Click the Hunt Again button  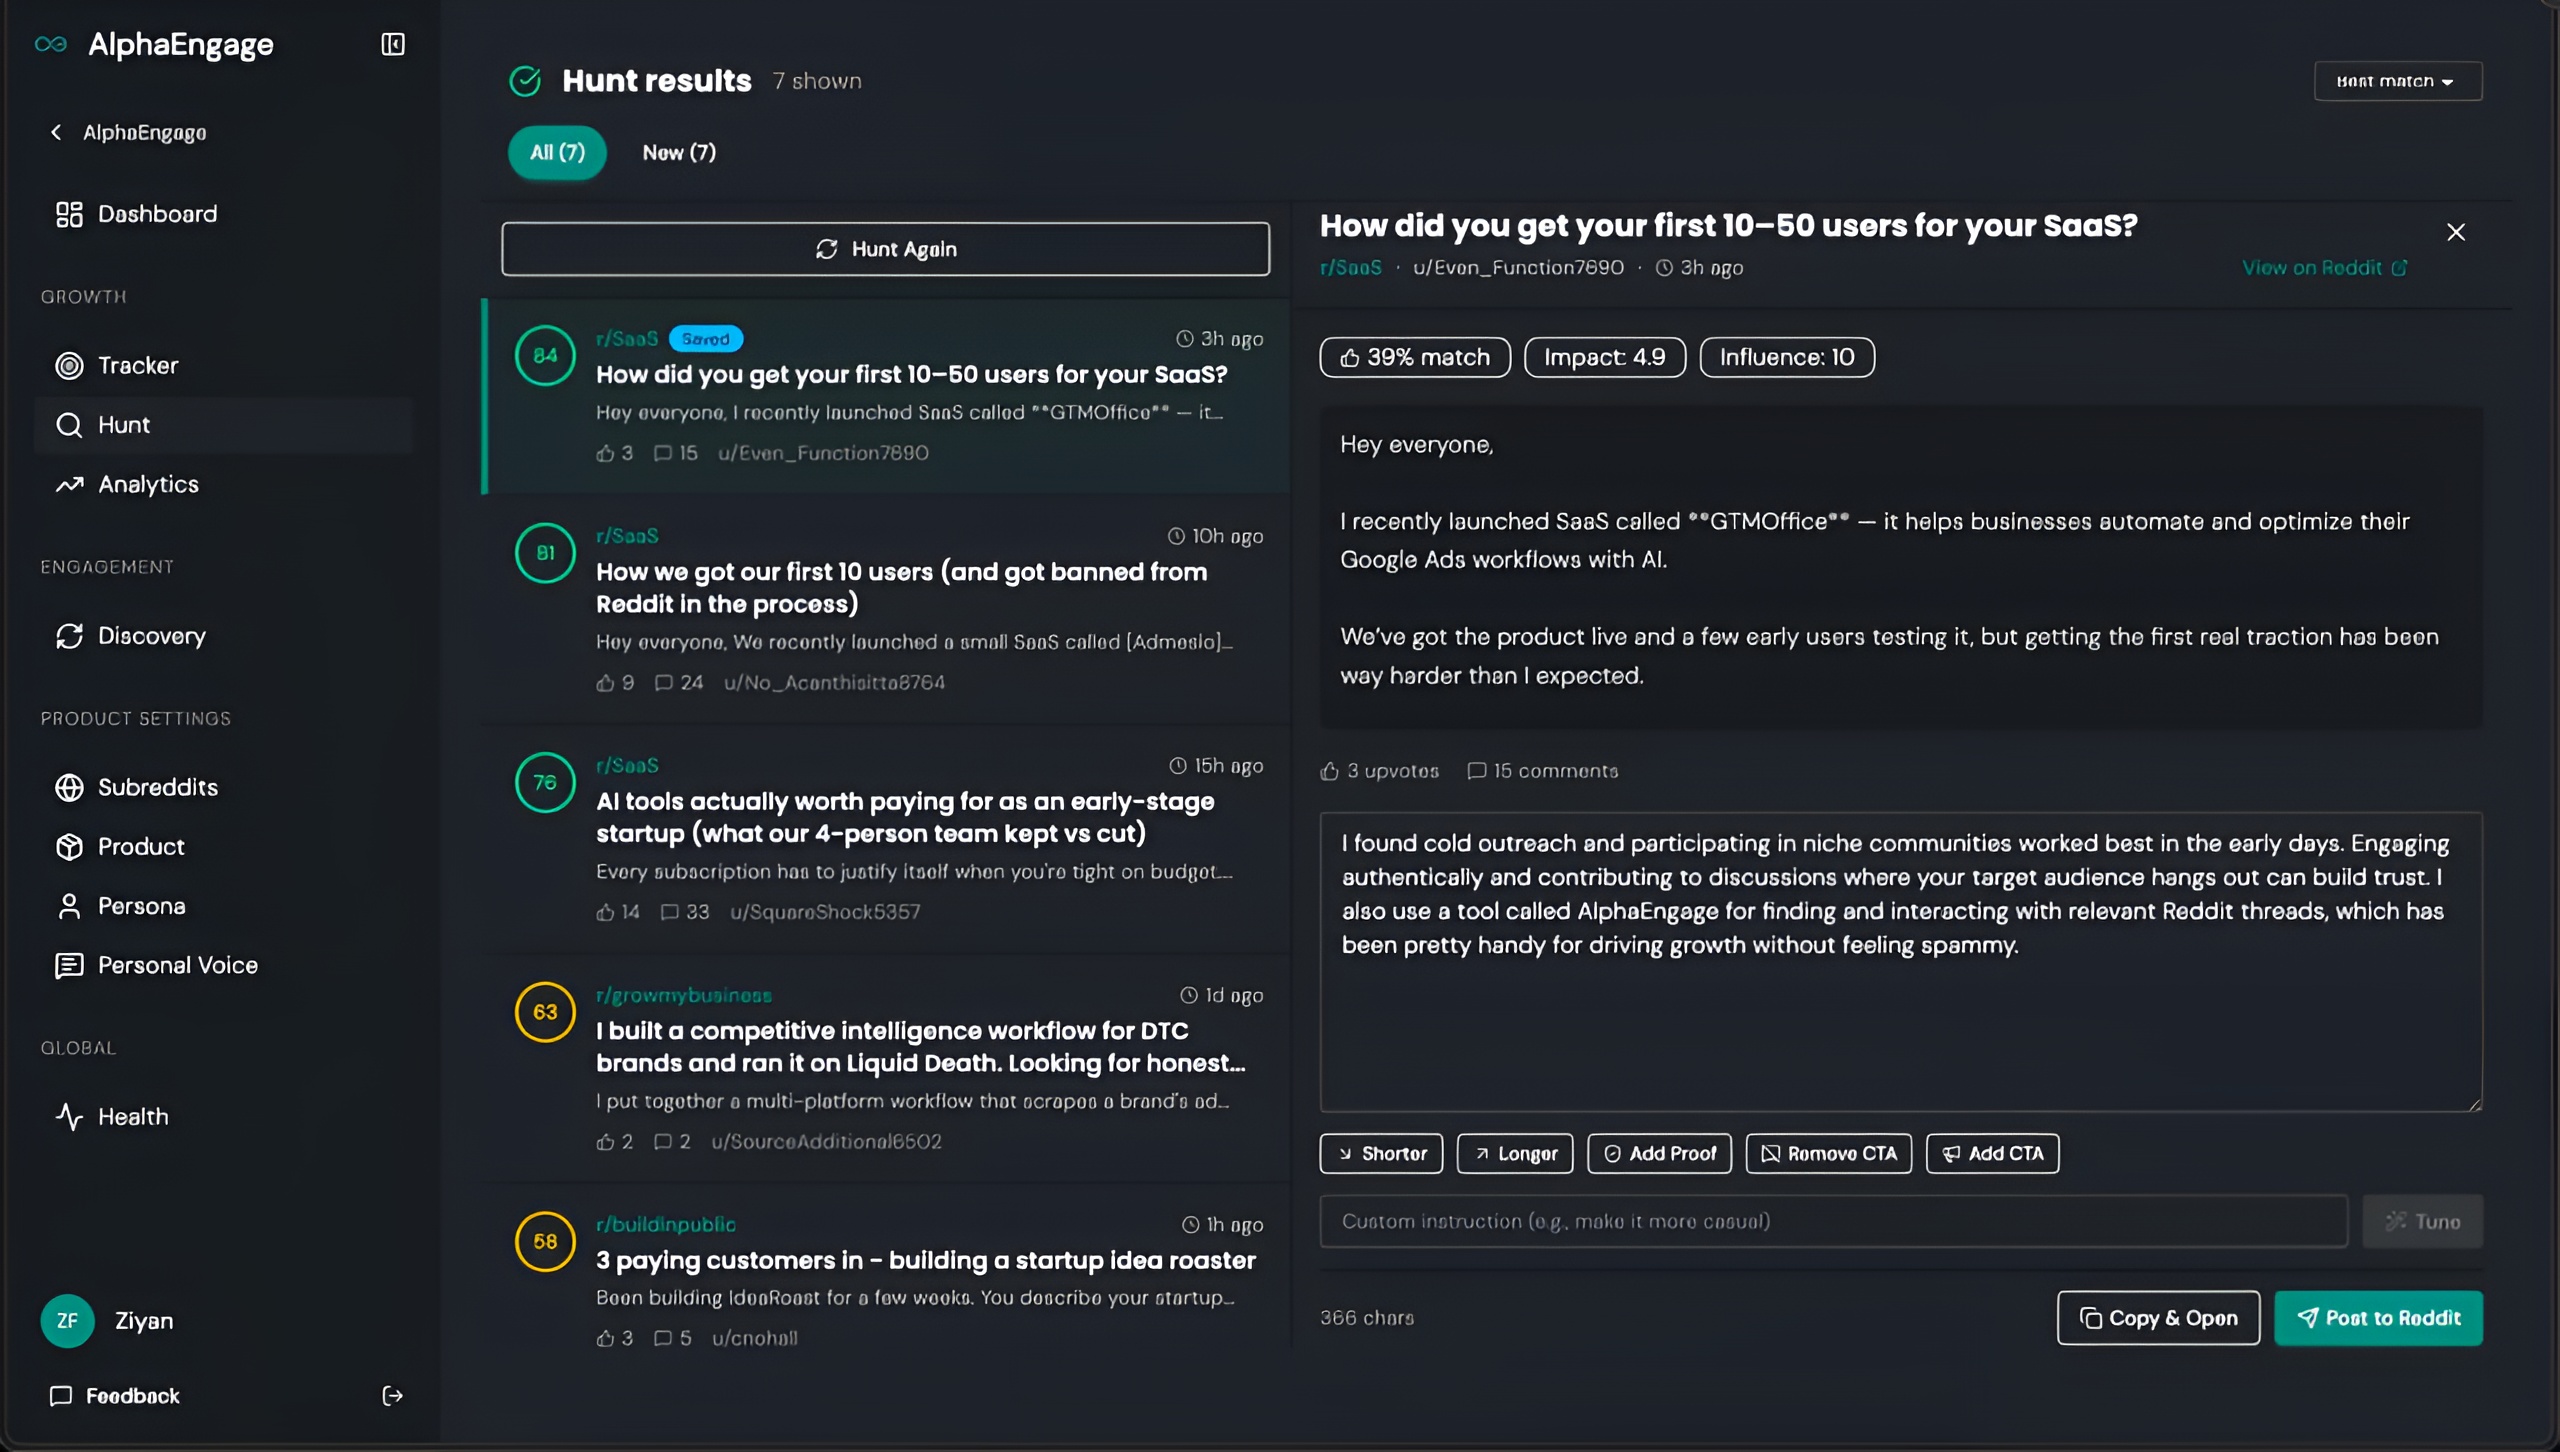click(x=885, y=249)
